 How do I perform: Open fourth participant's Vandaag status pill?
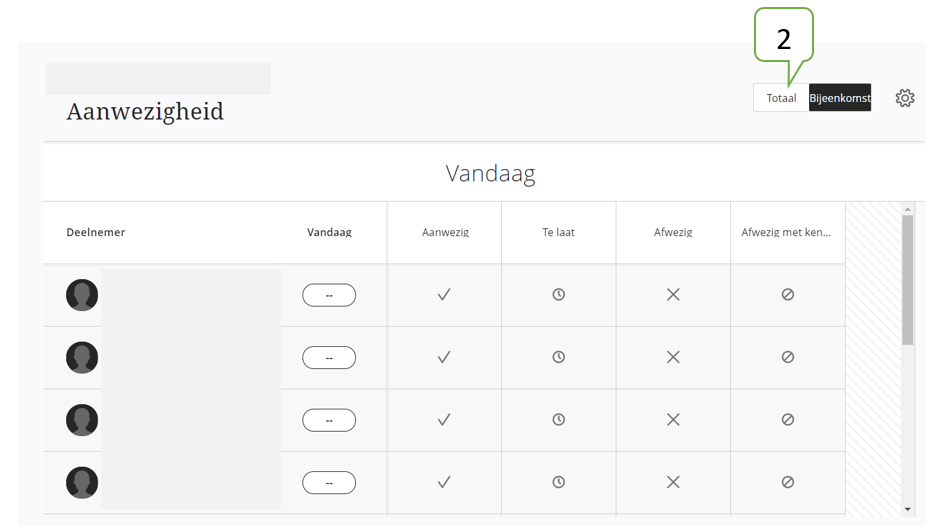329,483
